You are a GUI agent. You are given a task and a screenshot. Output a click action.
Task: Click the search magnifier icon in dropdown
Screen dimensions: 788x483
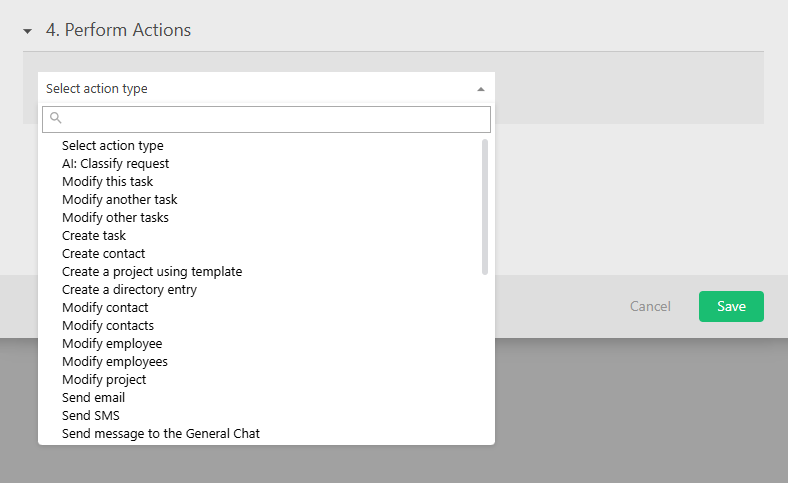tap(56, 118)
